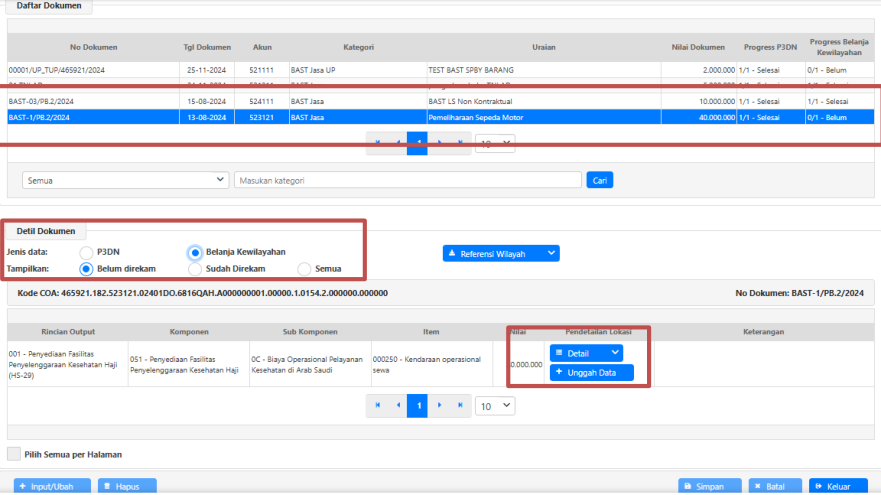
Task: Open the Referensi Wilayah dropdown
Action: coord(500,254)
